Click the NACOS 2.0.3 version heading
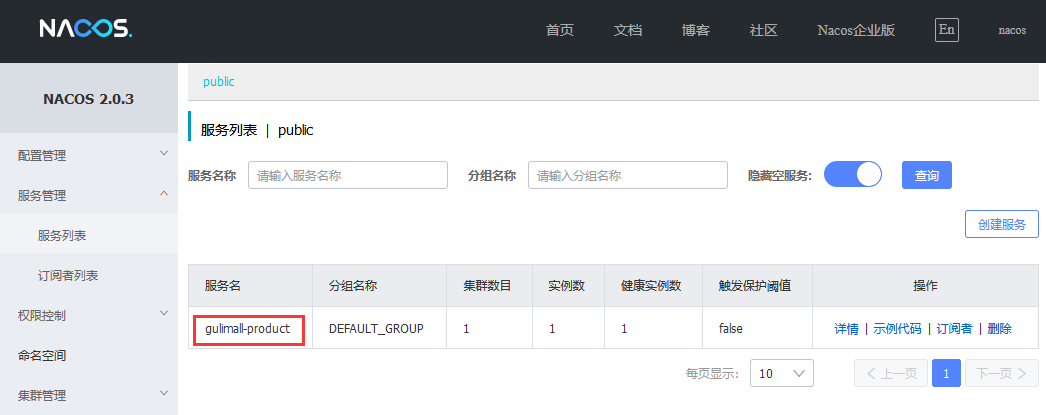The width and height of the screenshot is (1046, 415). click(89, 99)
